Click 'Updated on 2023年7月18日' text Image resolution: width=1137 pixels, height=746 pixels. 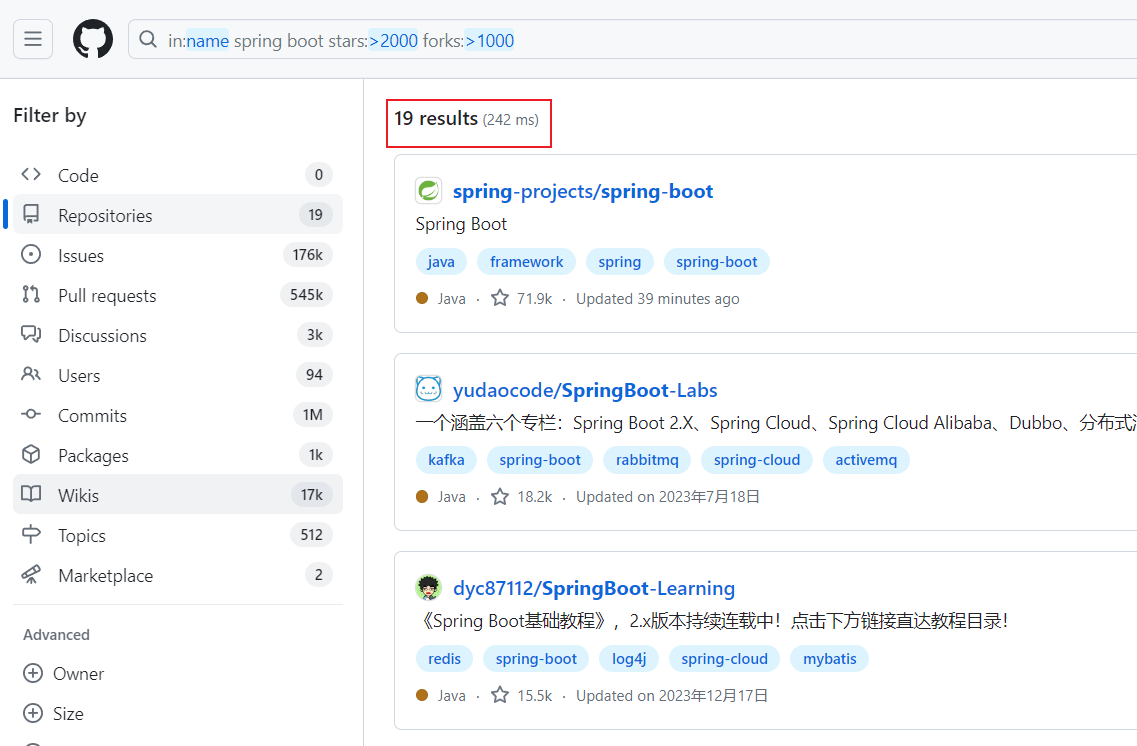(668, 497)
